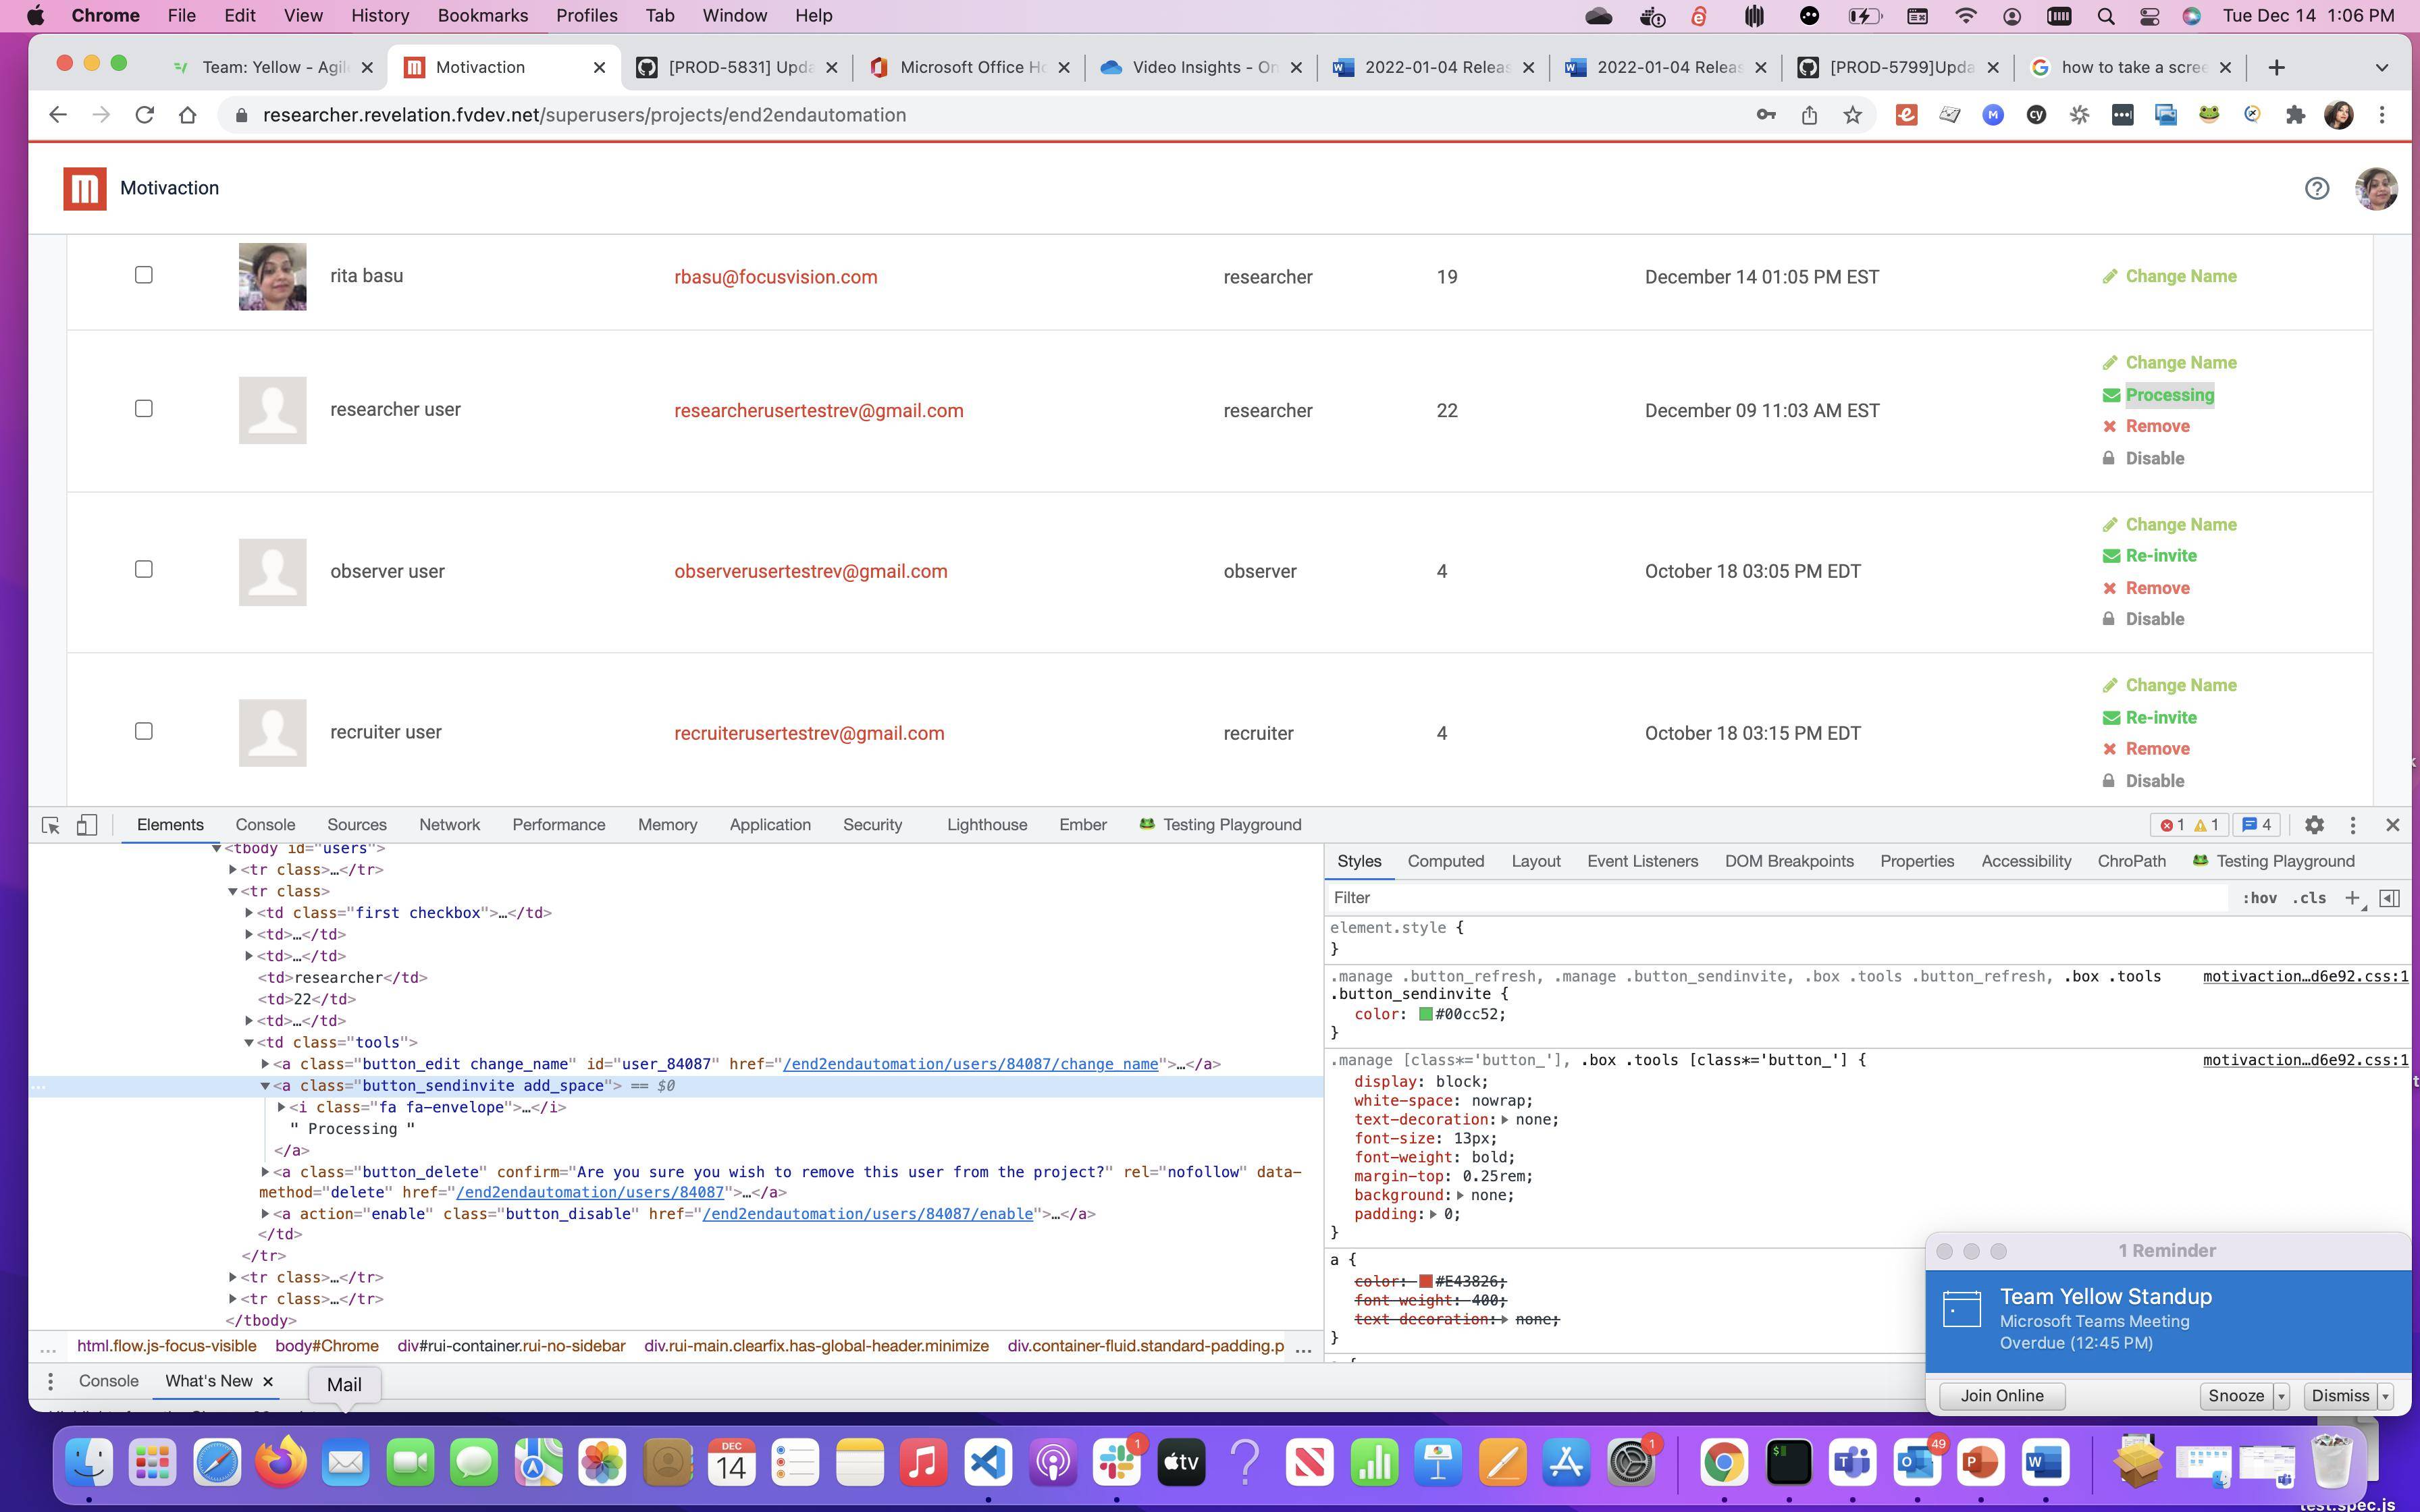The width and height of the screenshot is (2420, 1512).
Task: Toggle the computed styles sidebar icon
Action: pos(2389,898)
